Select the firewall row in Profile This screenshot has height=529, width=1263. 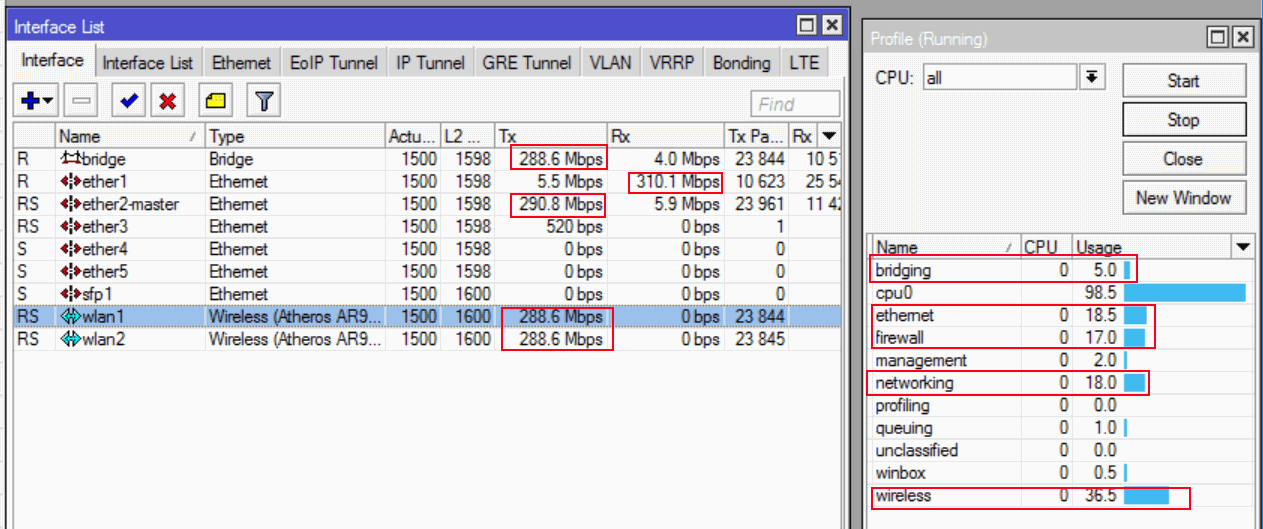(x=1062, y=337)
